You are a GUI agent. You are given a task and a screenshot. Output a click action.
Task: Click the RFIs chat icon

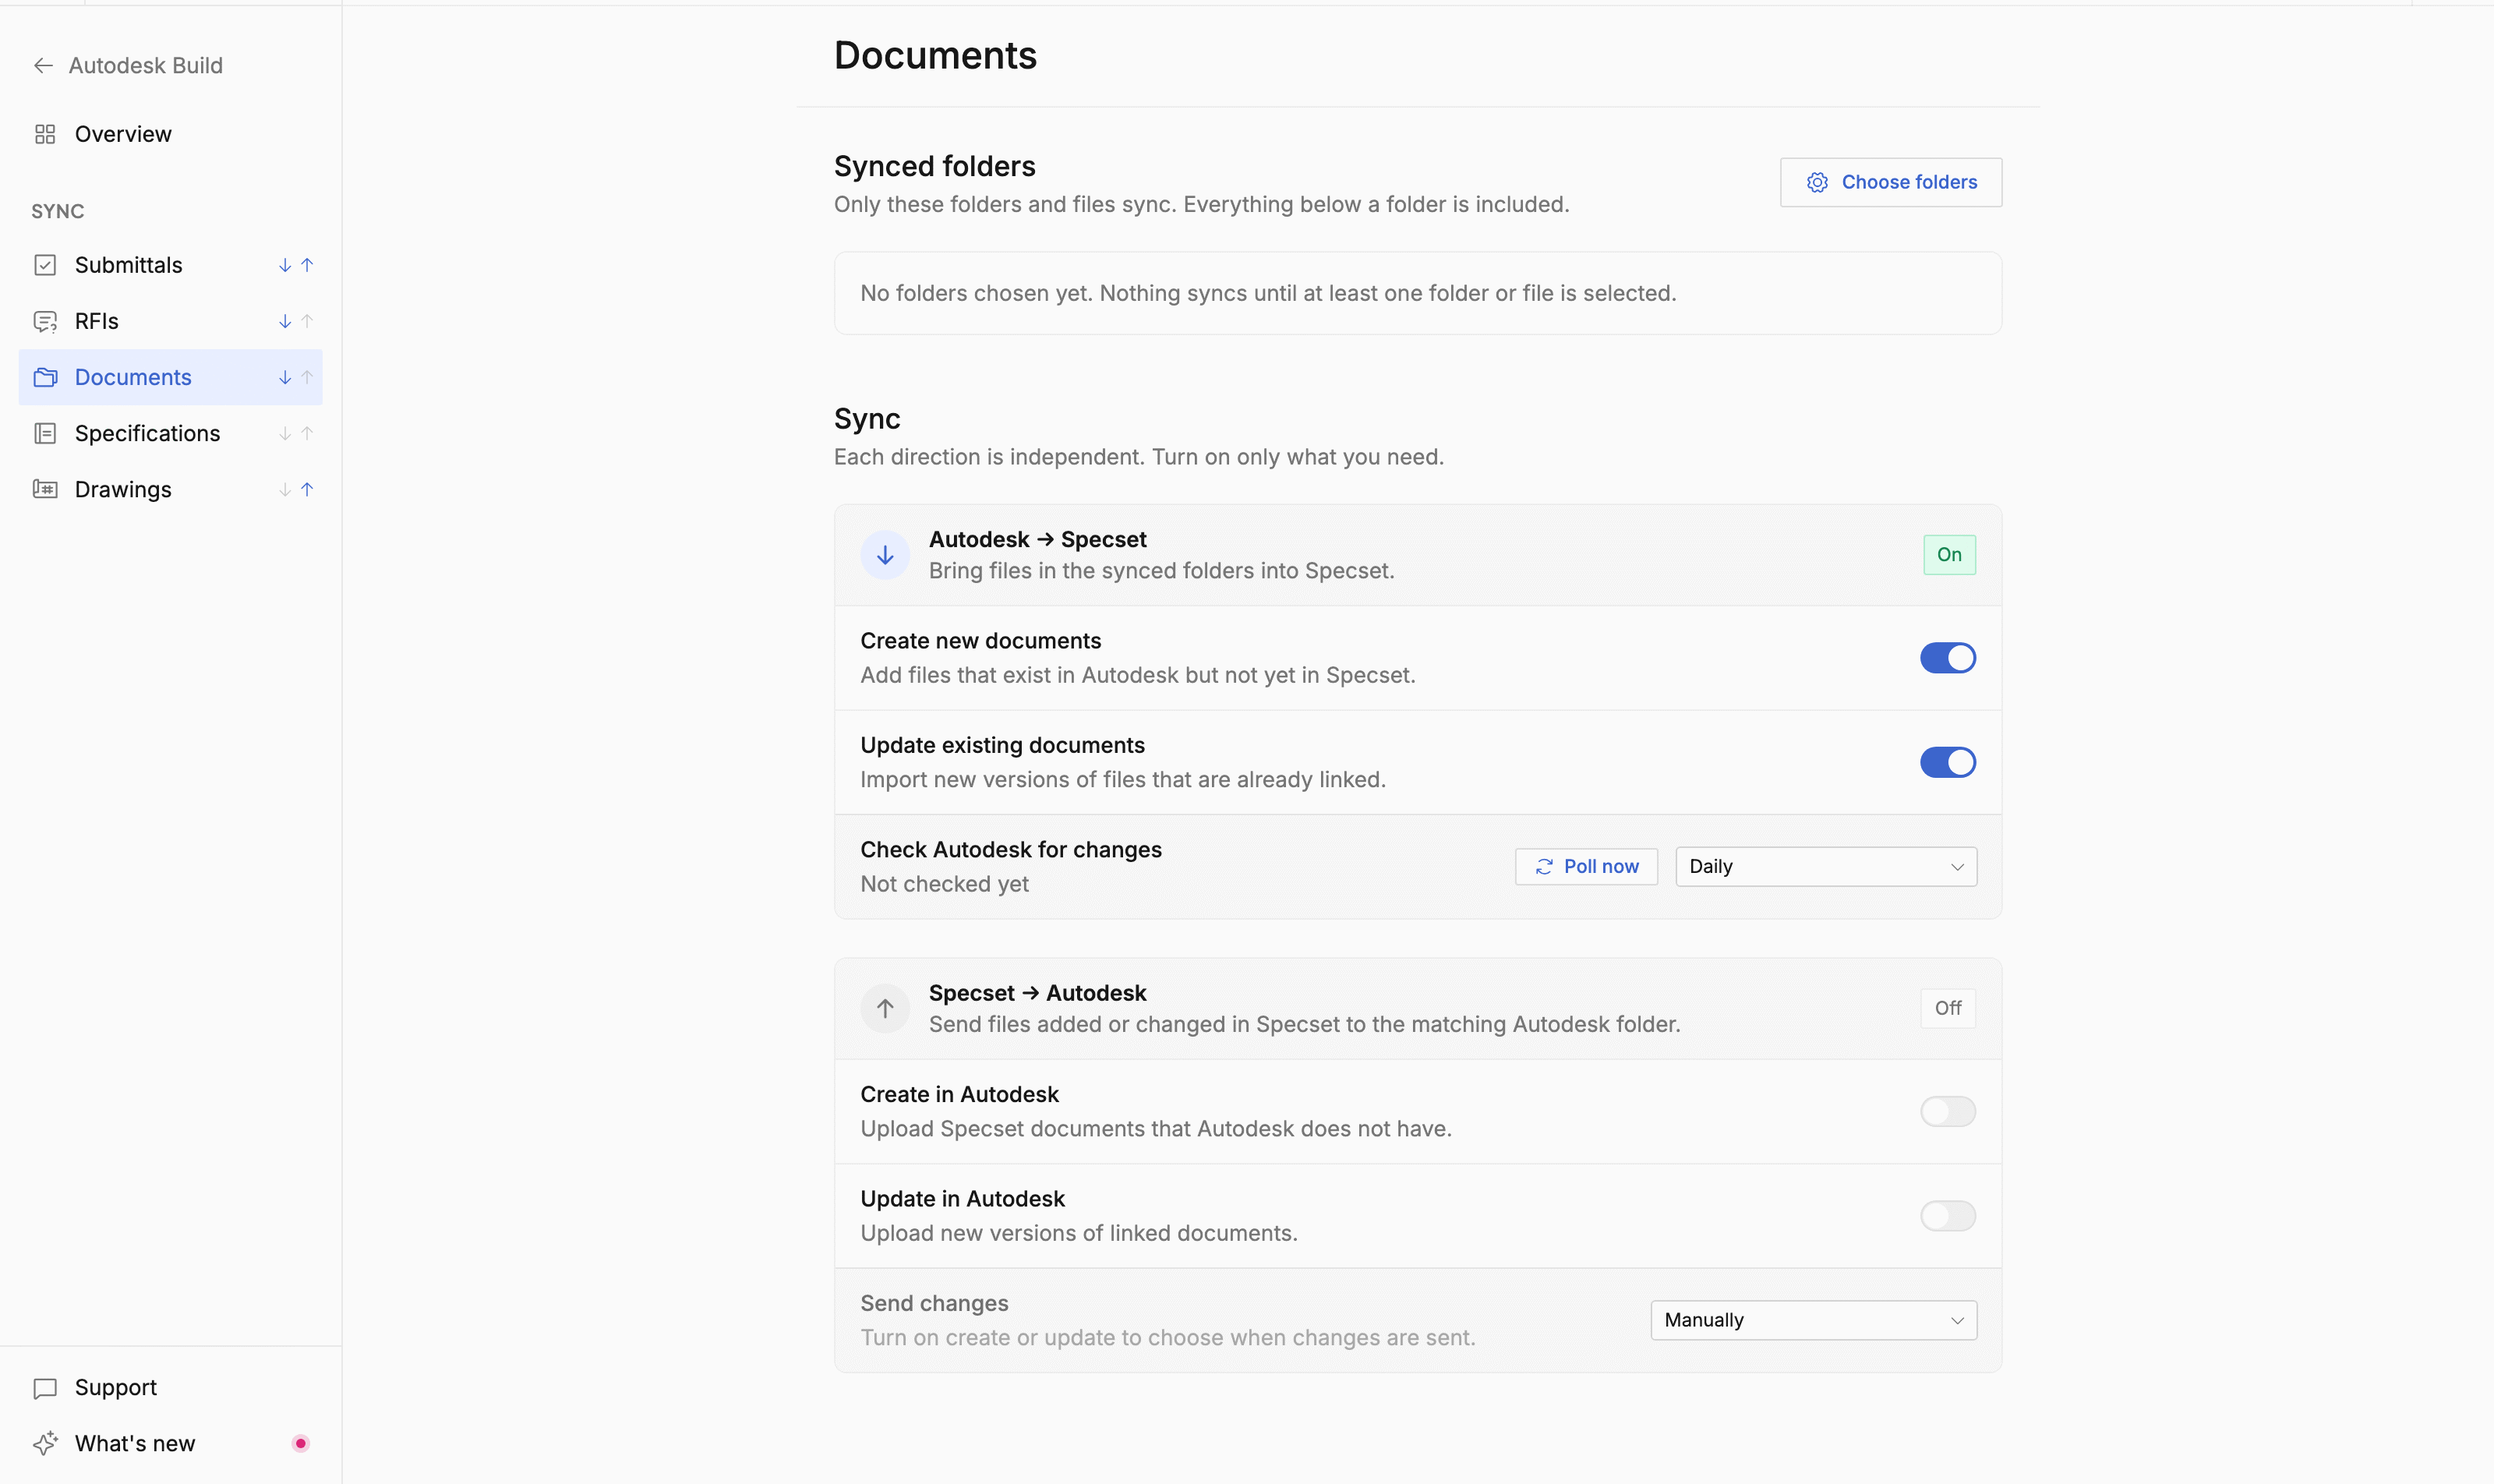45,321
